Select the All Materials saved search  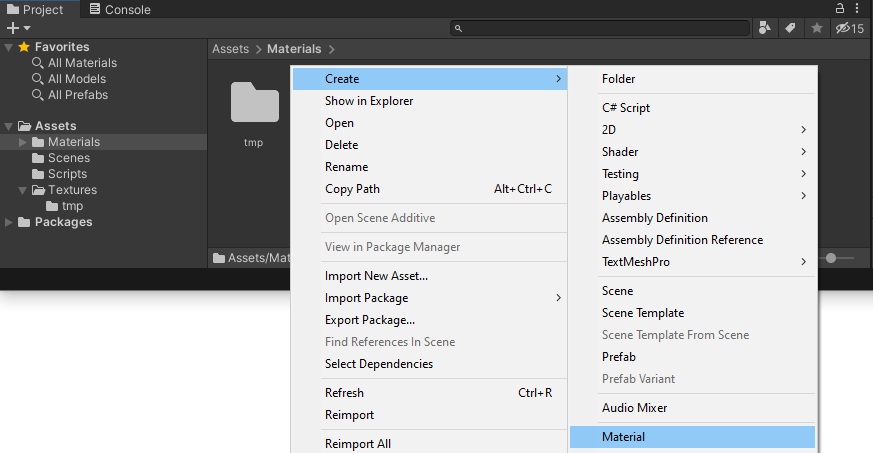(x=82, y=63)
